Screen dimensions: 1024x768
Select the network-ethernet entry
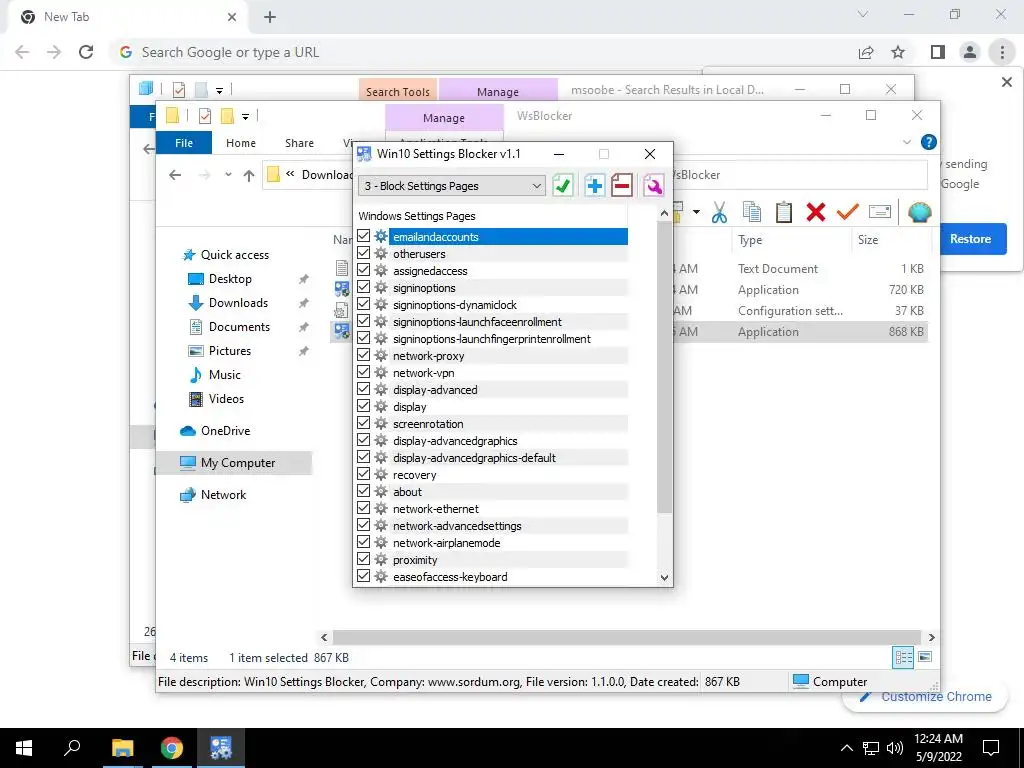point(436,509)
